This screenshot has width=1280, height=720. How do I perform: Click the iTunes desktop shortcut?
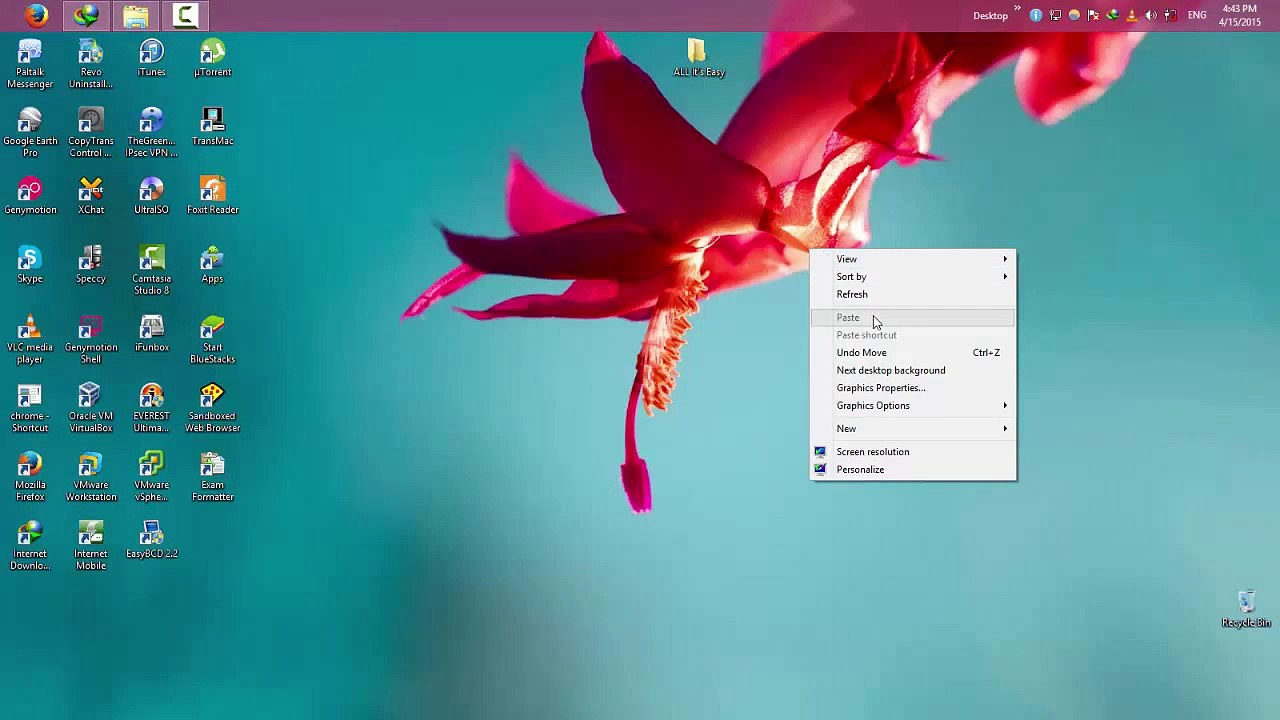tap(152, 58)
